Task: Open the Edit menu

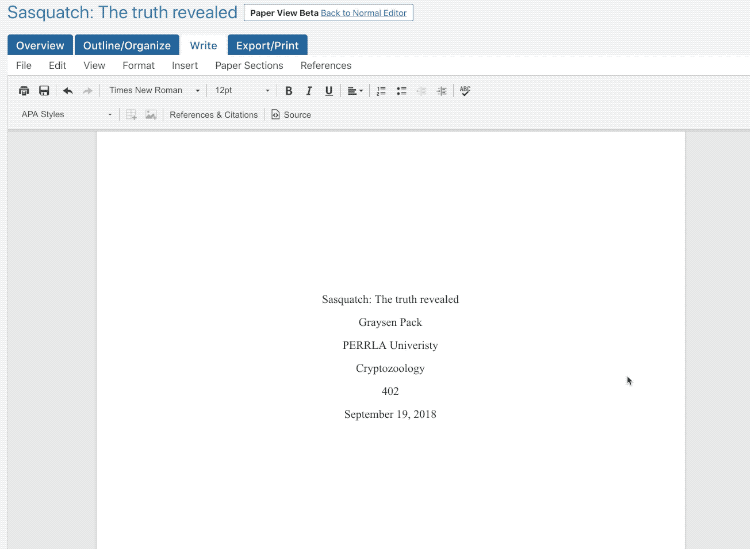Action: point(57,66)
